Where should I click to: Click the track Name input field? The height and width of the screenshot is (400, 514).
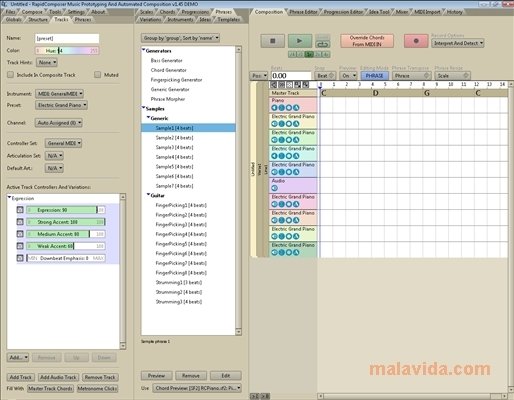67,38
